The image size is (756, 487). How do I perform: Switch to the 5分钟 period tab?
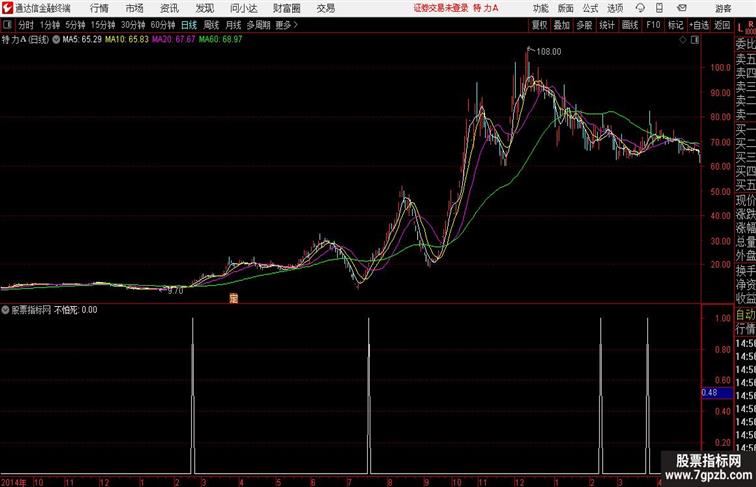click(x=75, y=25)
